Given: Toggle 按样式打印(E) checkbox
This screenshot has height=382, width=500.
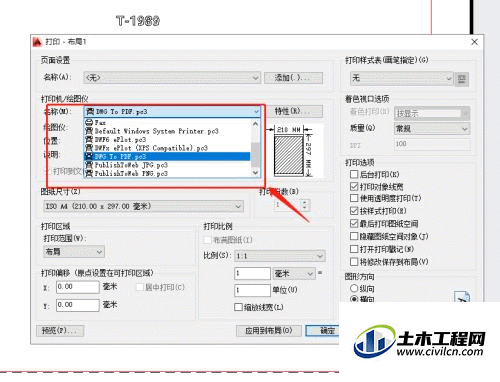Looking at the screenshot, I should [x=354, y=211].
